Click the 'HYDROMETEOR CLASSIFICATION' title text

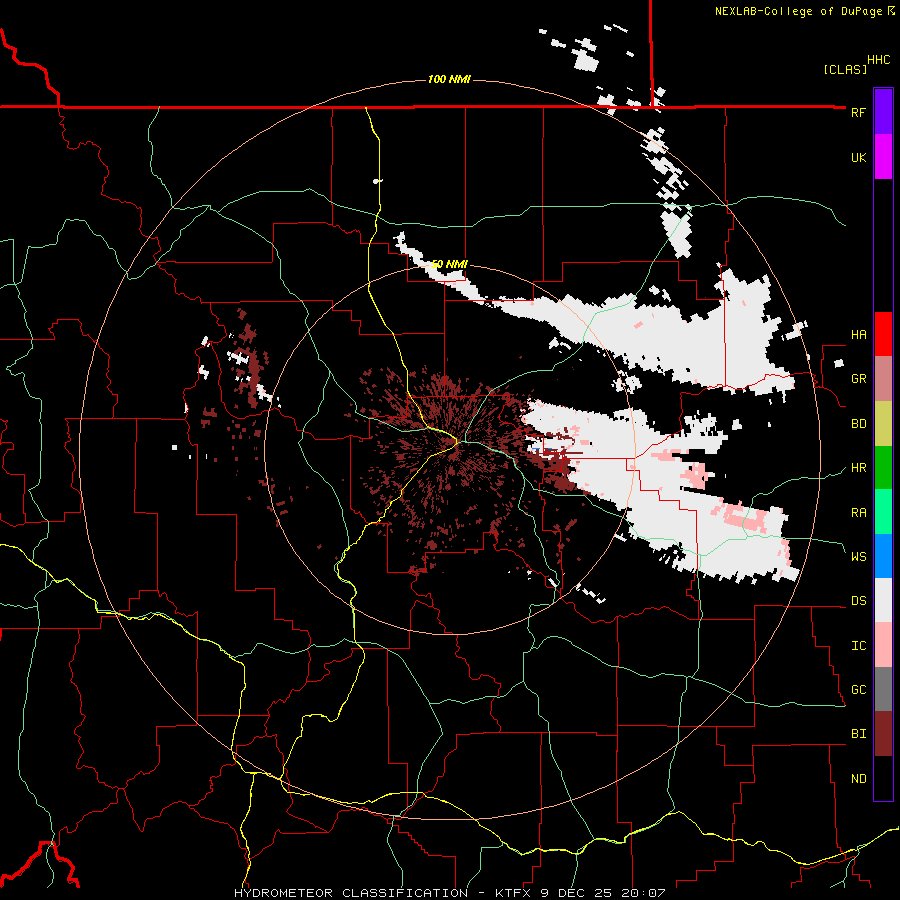pos(351,893)
